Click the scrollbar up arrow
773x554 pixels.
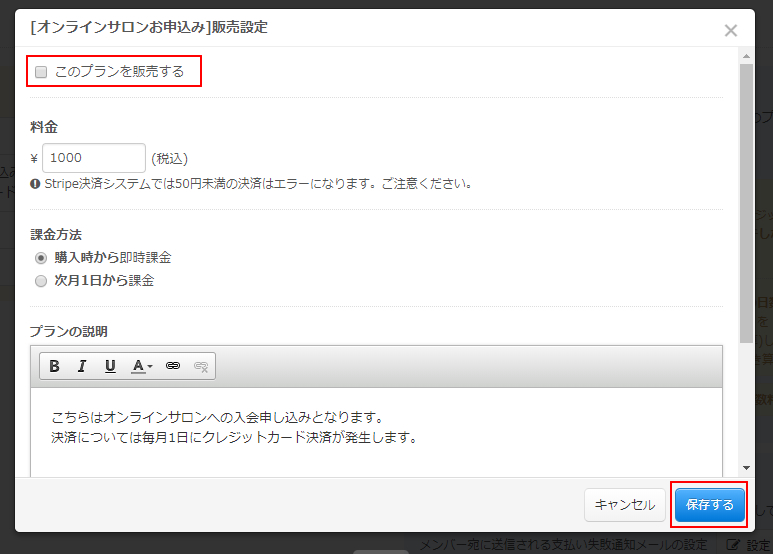(x=746, y=56)
